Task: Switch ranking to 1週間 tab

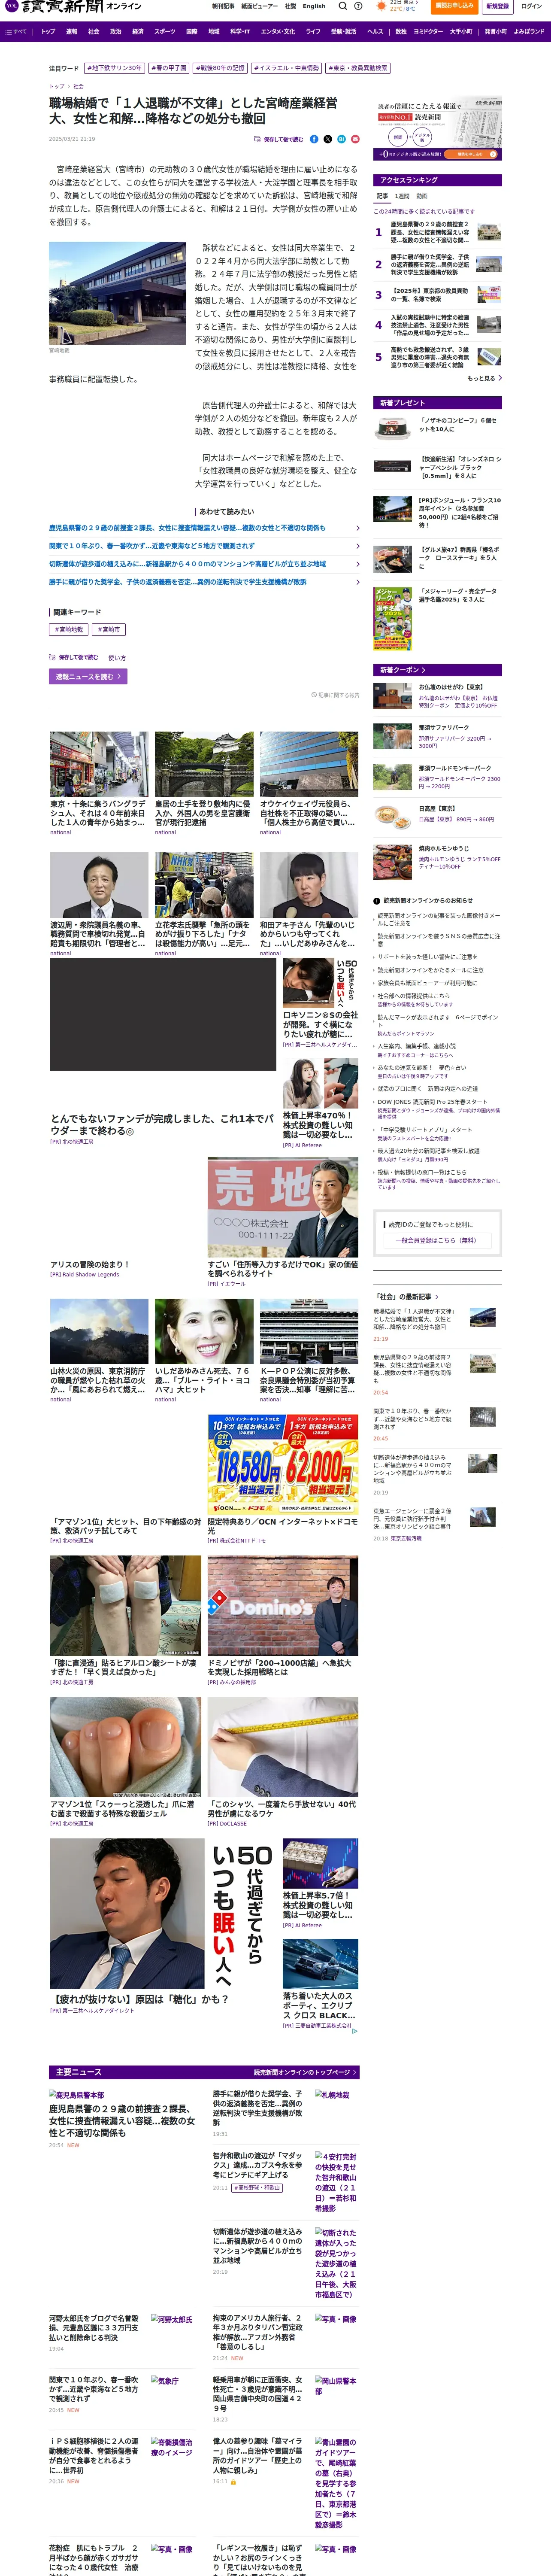Action: click(x=402, y=196)
